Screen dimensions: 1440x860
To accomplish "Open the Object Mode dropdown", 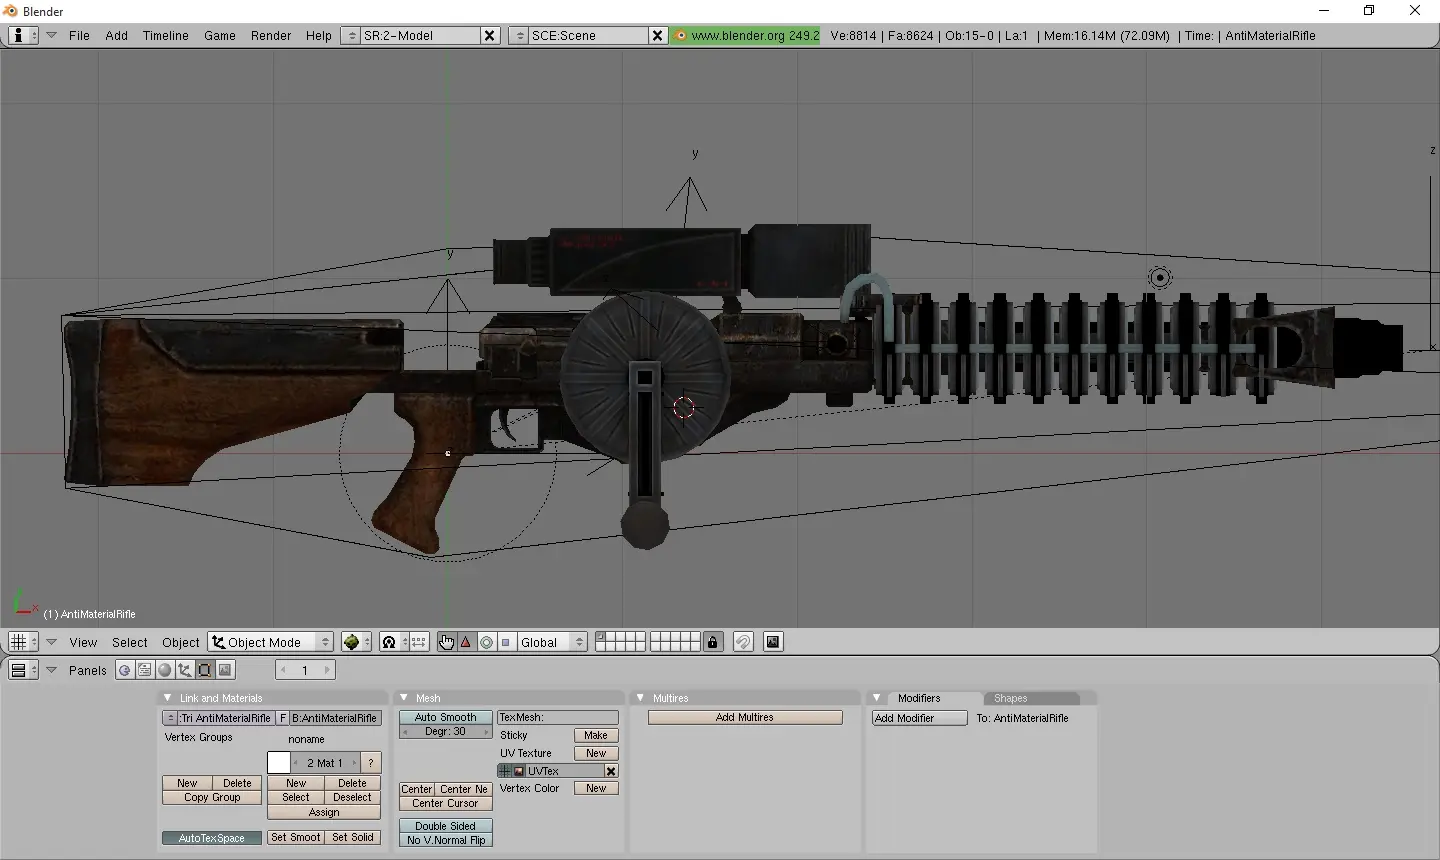I will [271, 642].
